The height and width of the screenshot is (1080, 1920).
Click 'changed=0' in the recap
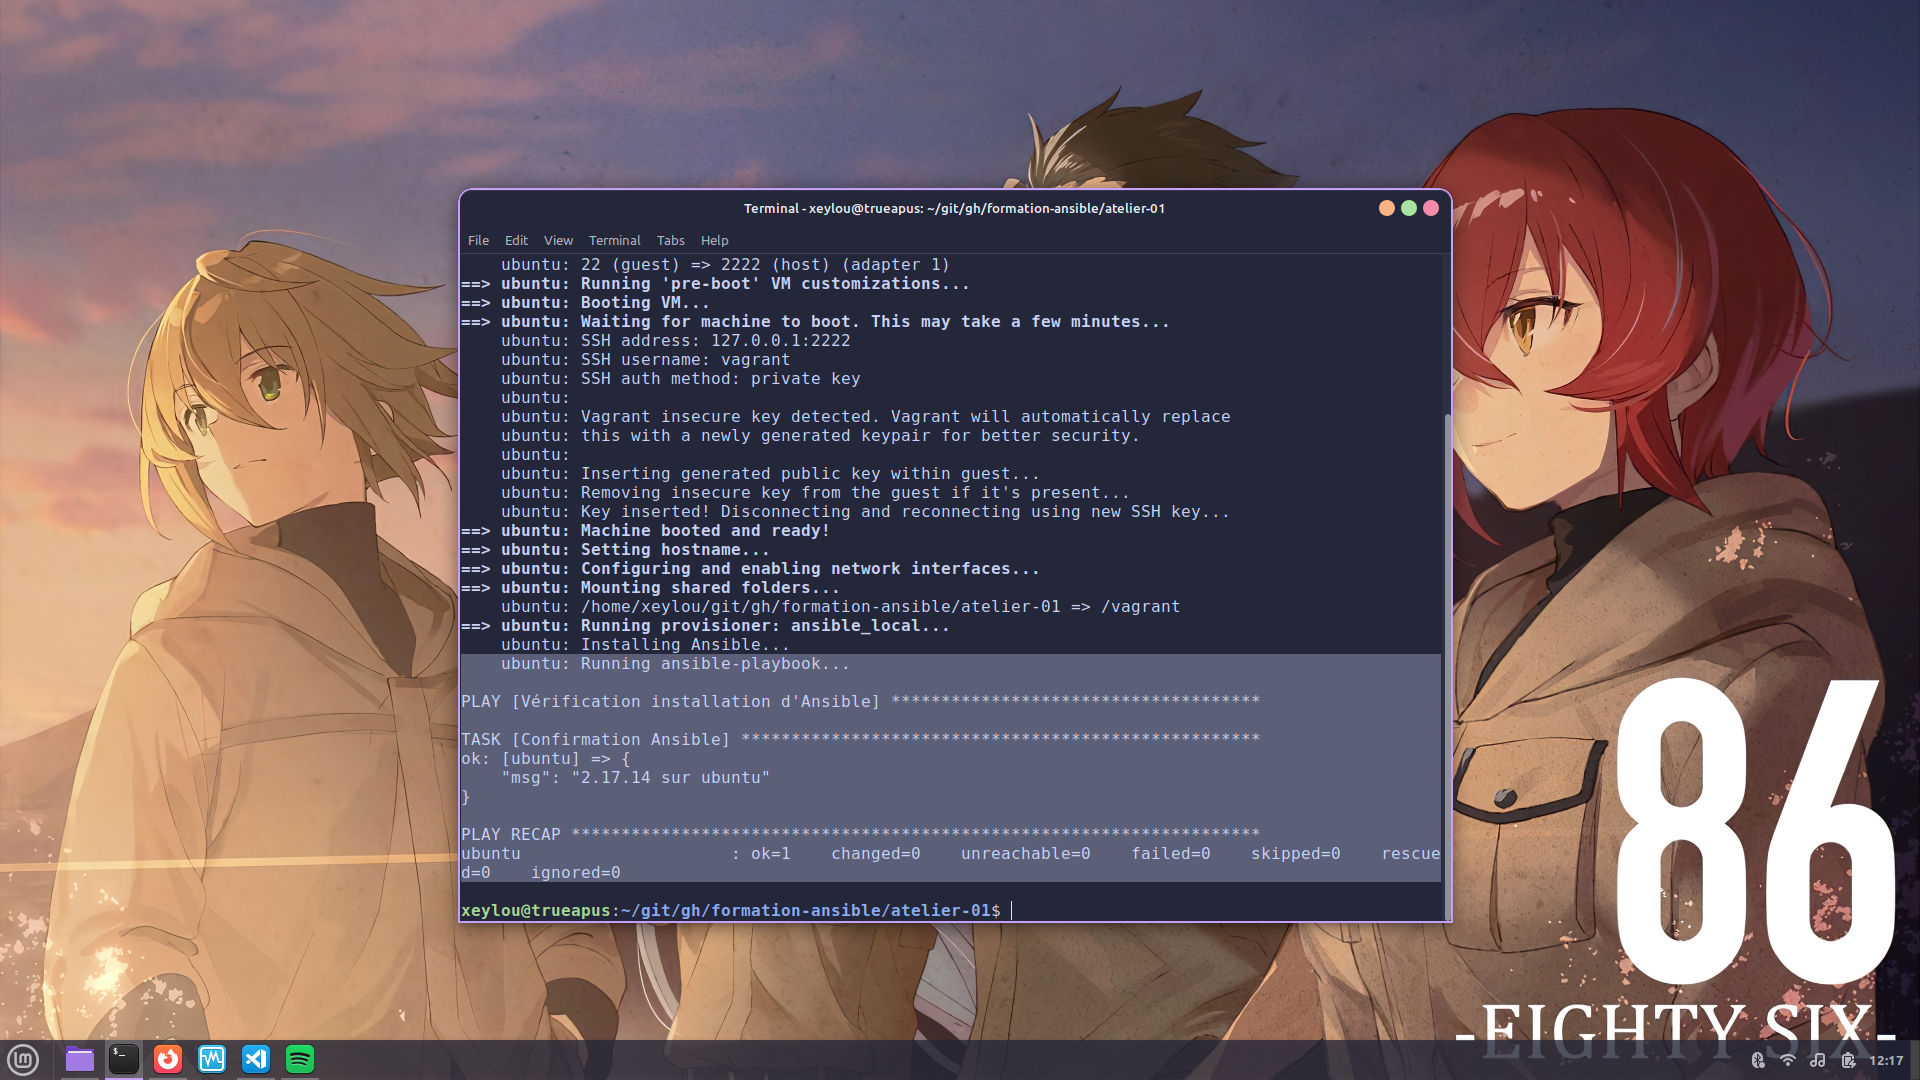[x=875, y=853]
